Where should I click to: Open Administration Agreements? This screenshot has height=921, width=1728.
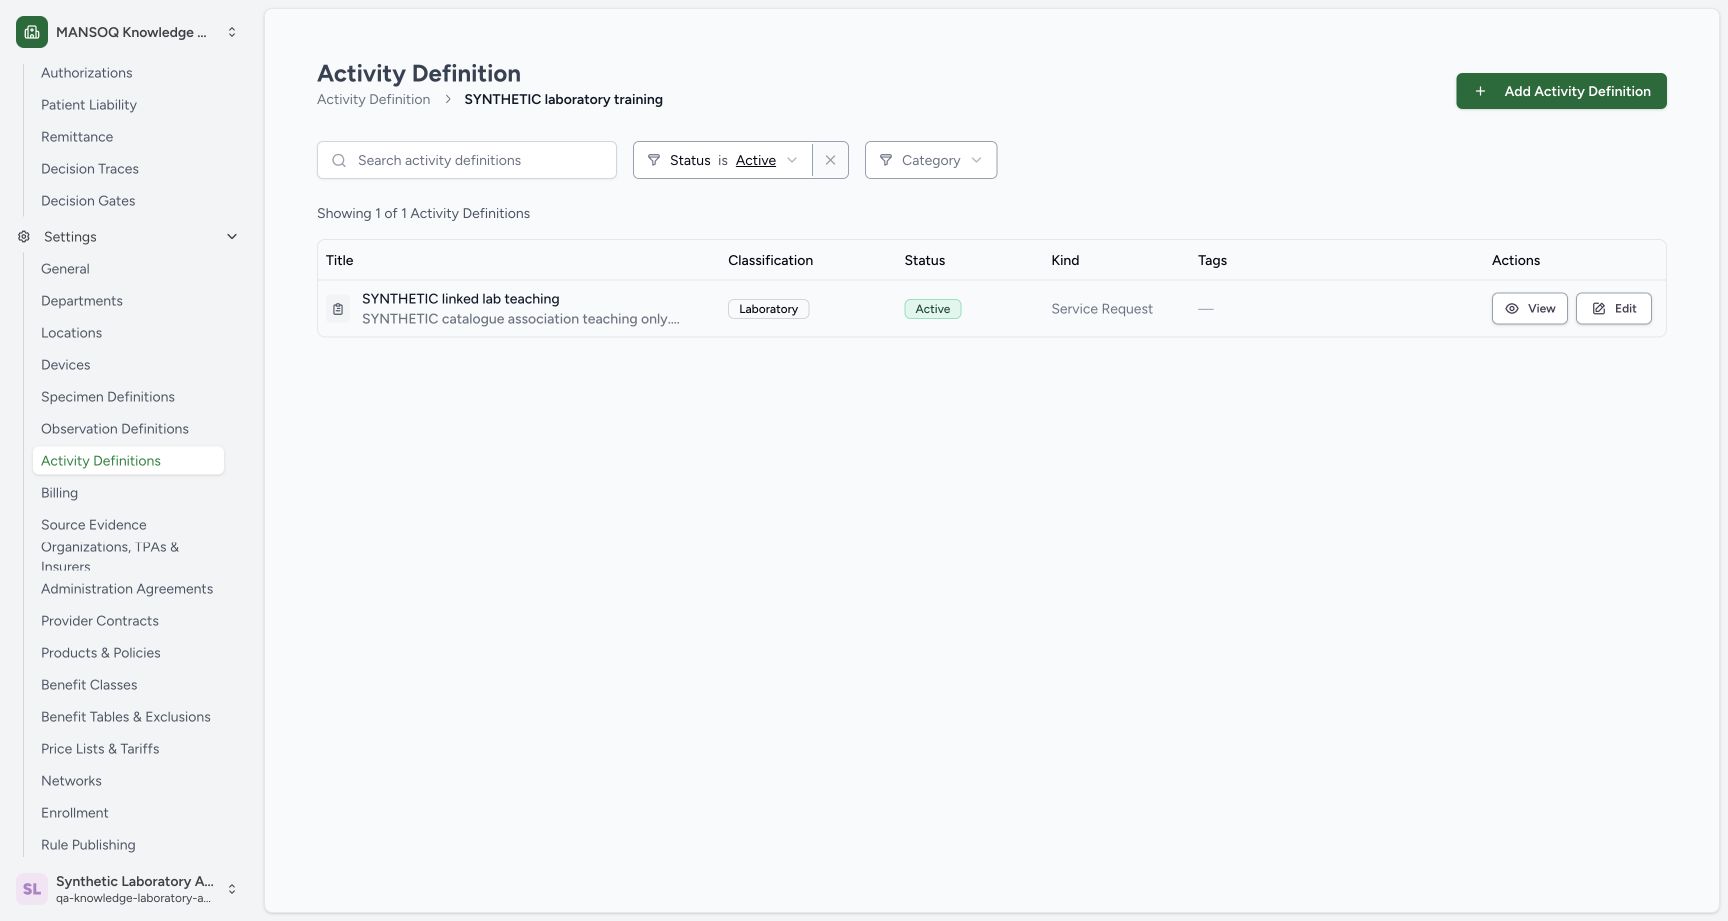(x=128, y=589)
